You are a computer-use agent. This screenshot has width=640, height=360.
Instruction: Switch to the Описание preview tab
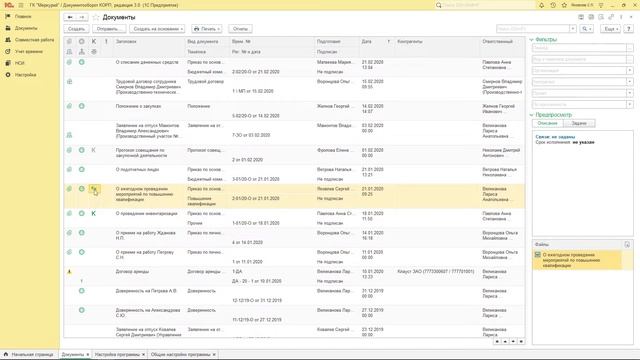click(547, 123)
